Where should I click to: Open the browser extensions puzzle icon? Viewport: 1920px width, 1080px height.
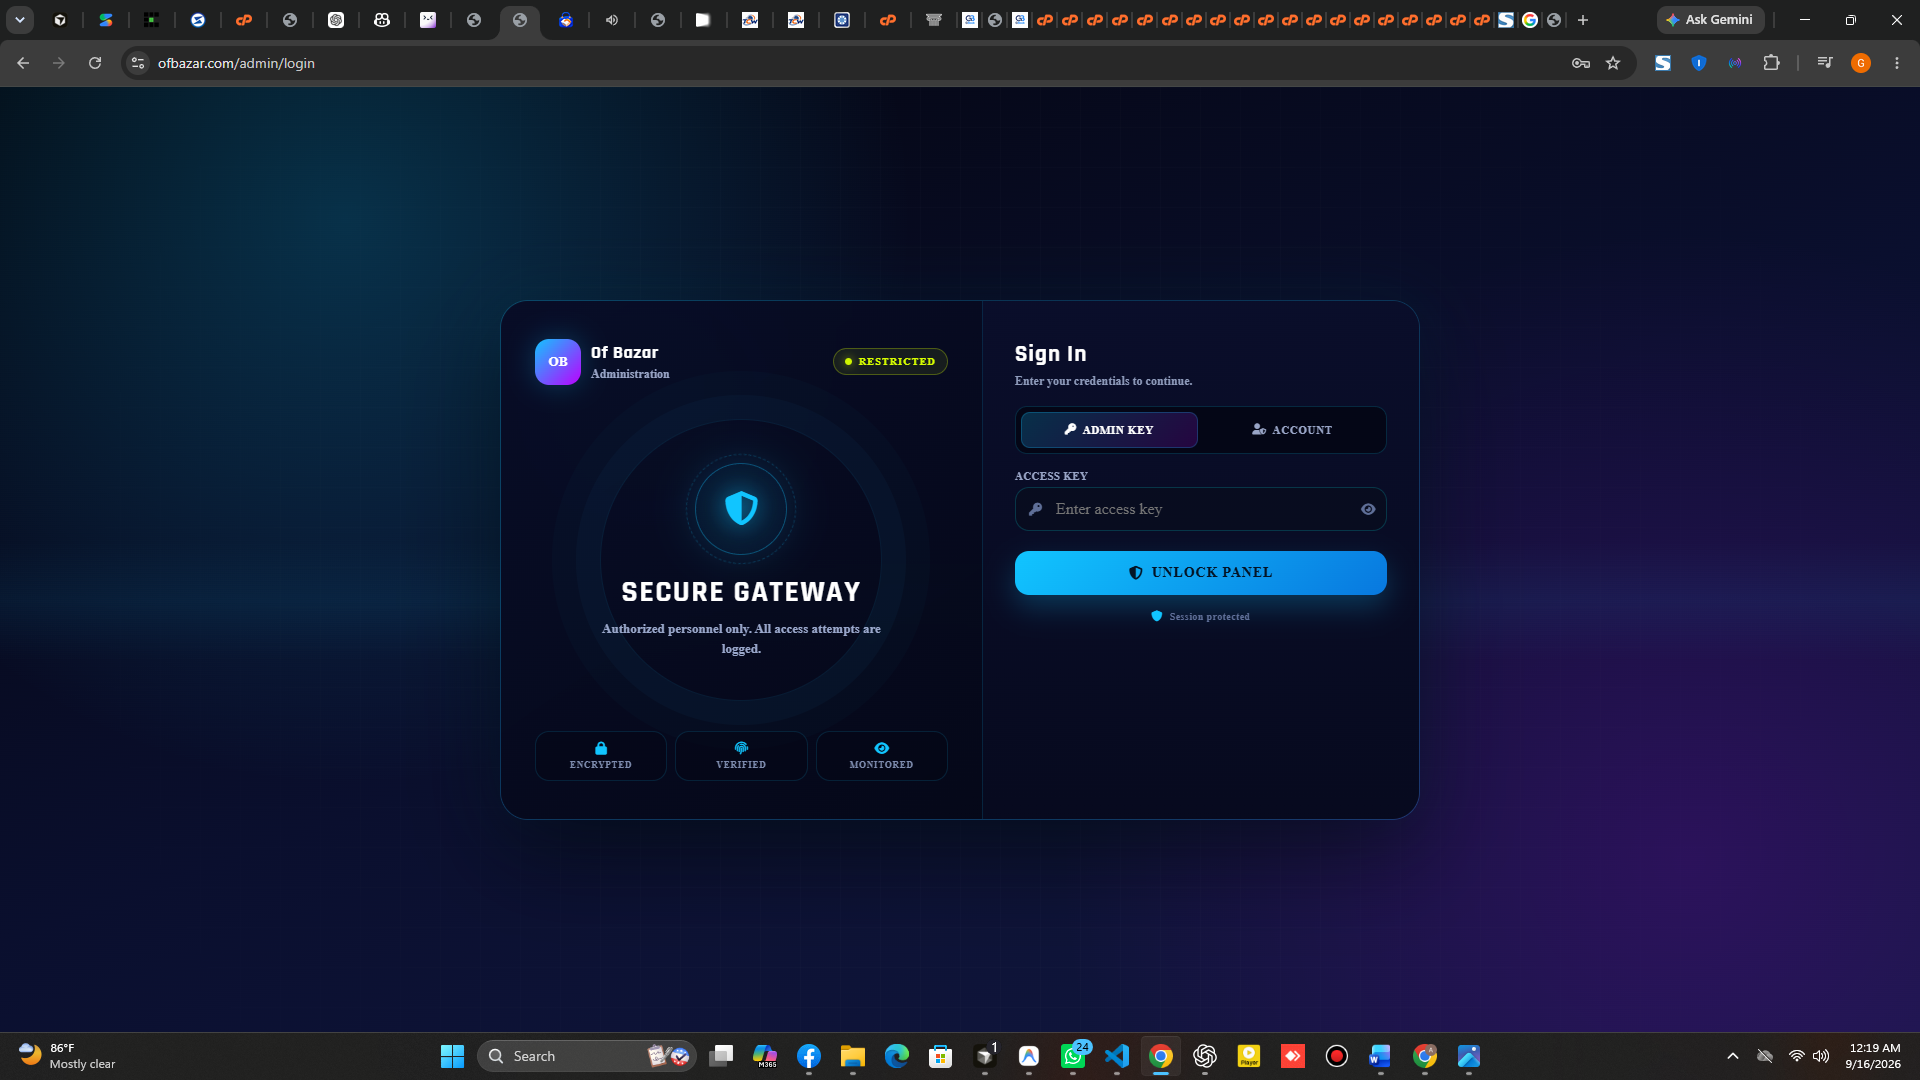pyautogui.click(x=1771, y=63)
